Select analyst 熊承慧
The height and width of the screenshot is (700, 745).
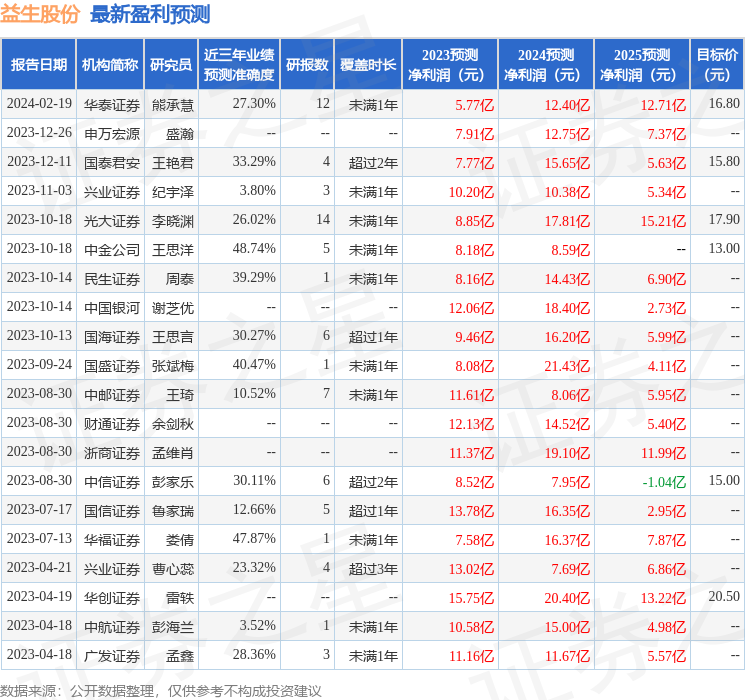click(x=172, y=105)
